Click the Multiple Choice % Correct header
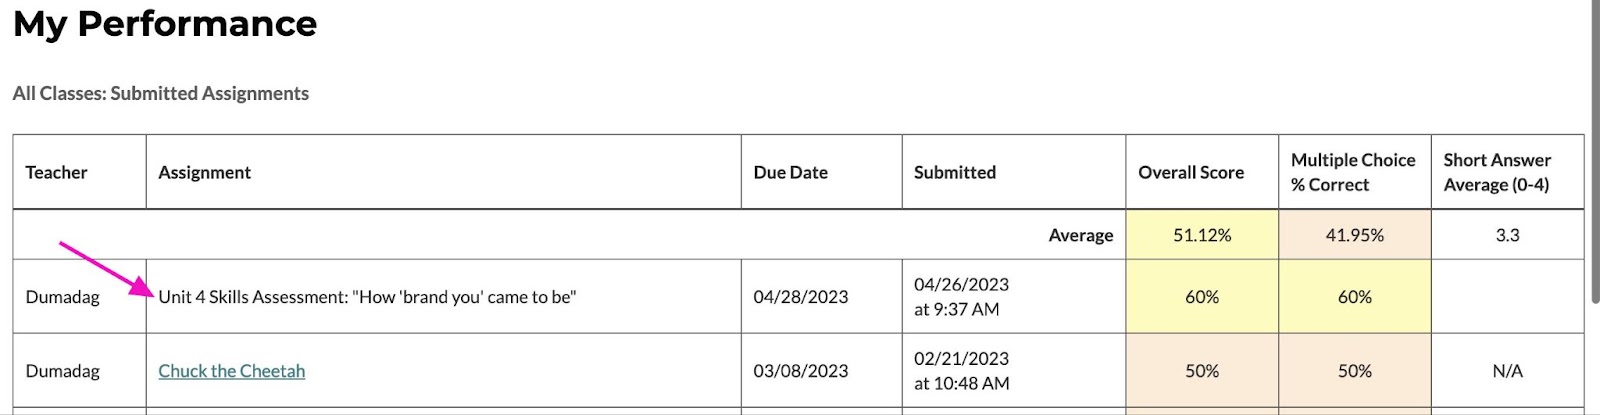The height and width of the screenshot is (415, 1600). coord(1353,172)
